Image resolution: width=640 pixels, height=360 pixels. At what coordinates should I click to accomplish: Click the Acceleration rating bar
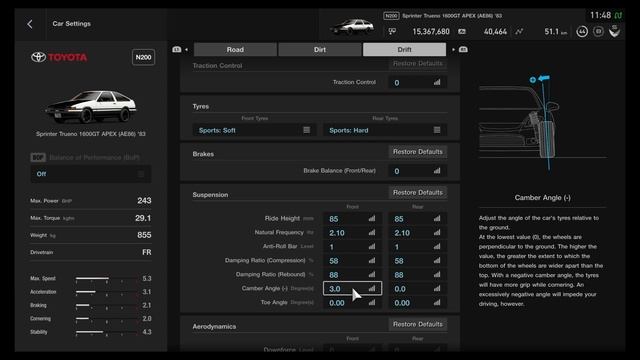(107, 292)
